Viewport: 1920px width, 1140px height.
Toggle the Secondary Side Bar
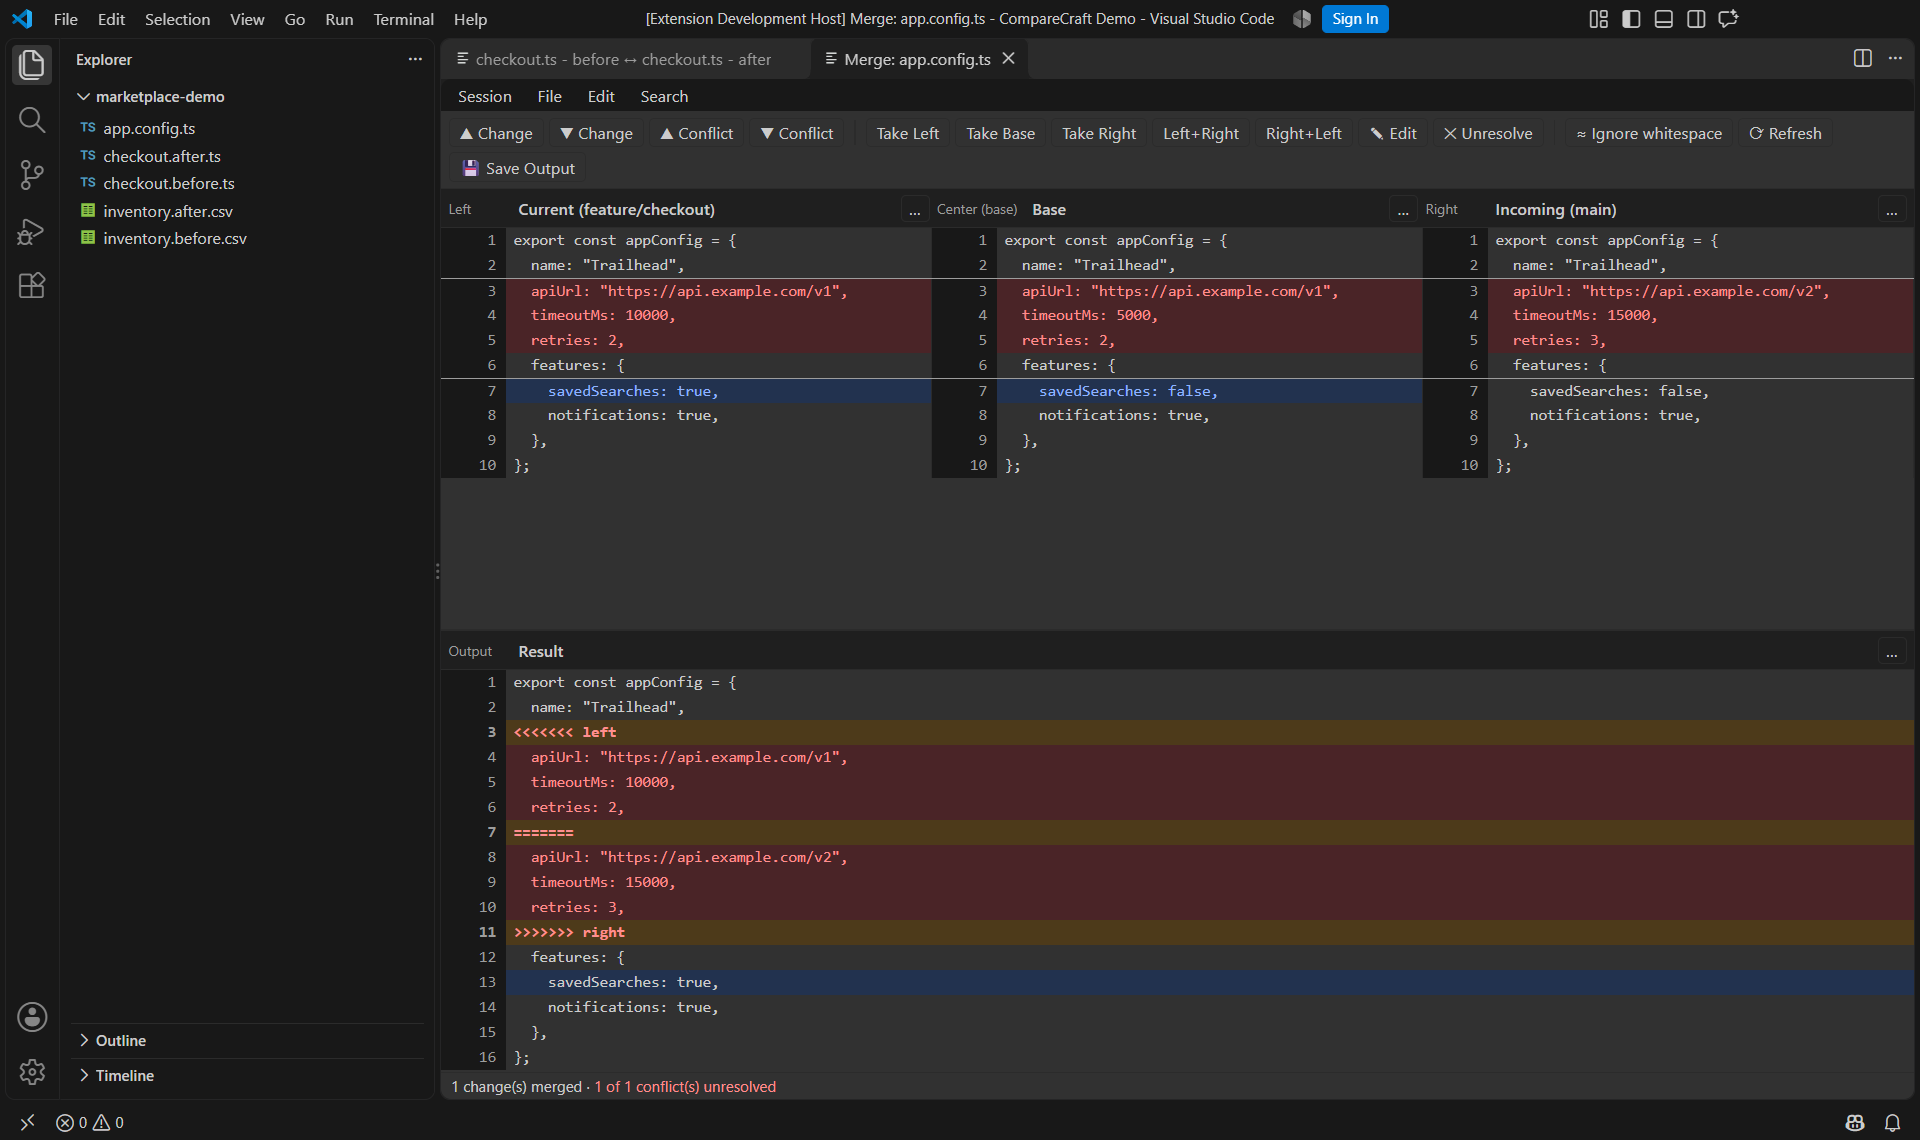tap(1696, 19)
